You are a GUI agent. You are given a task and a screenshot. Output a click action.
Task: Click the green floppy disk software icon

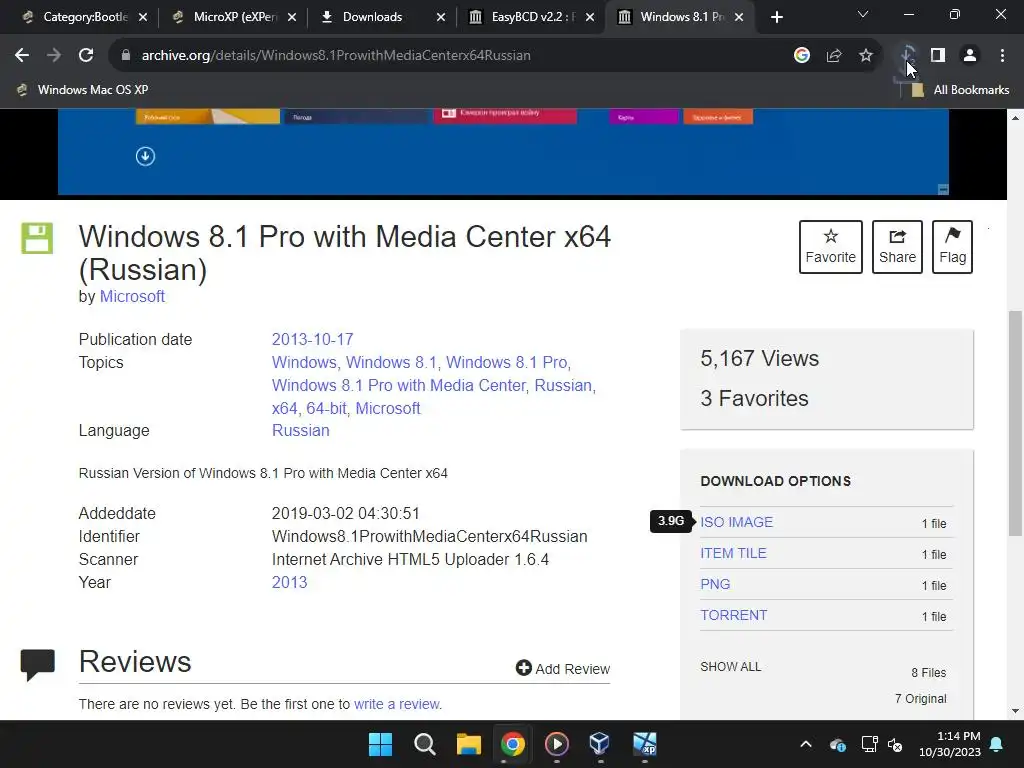pos(37,238)
